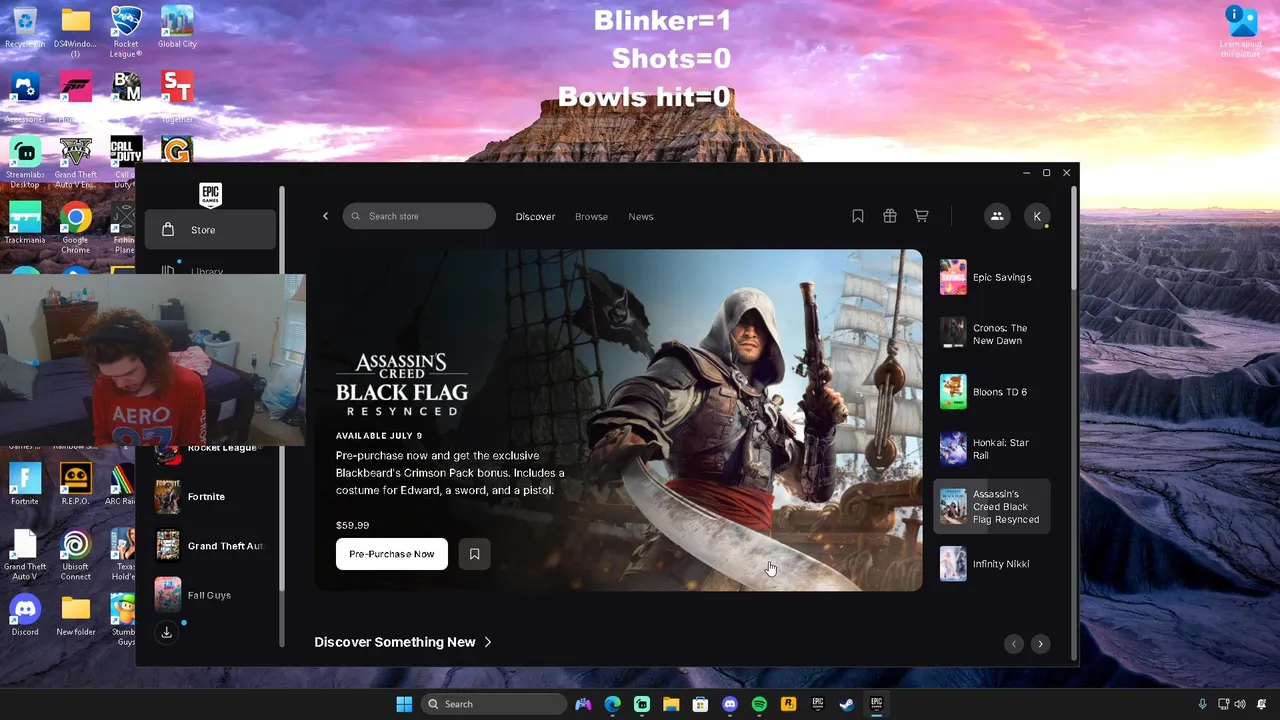Open Trackmania desktop shortcut
Viewport: 1280px width, 720px height.
25,223
